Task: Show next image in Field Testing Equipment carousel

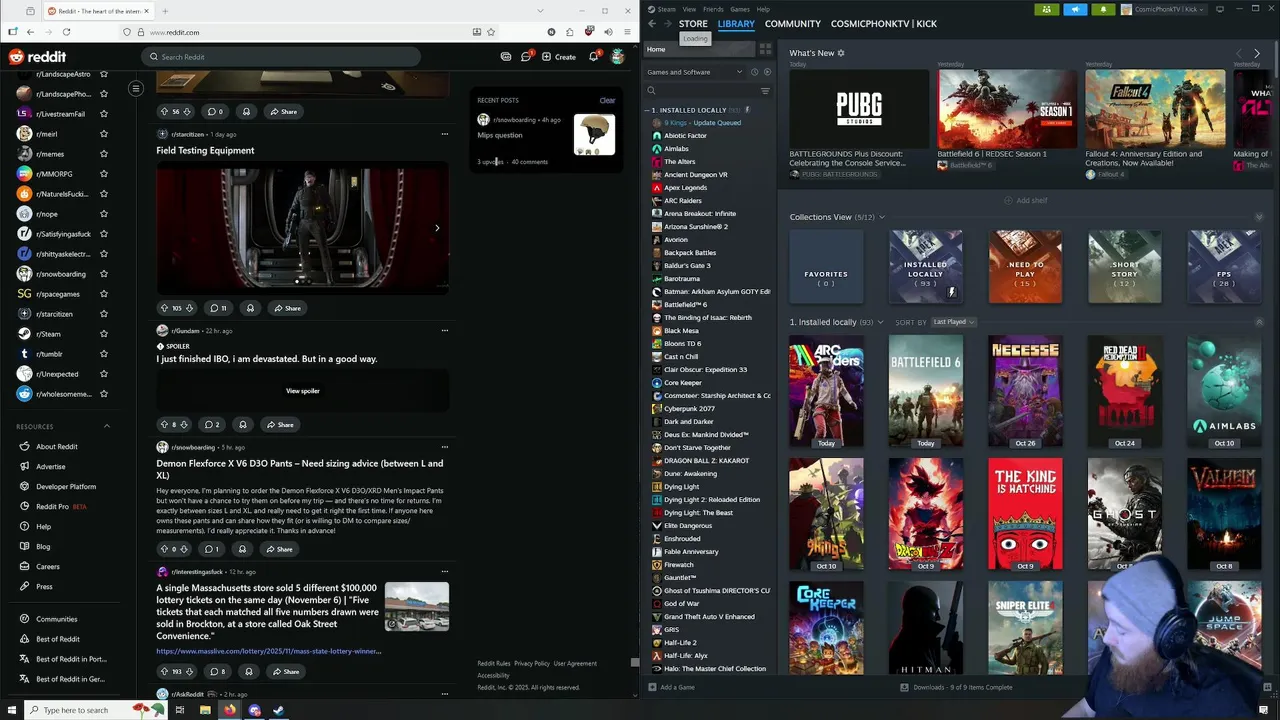Action: [x=437, y=228]
